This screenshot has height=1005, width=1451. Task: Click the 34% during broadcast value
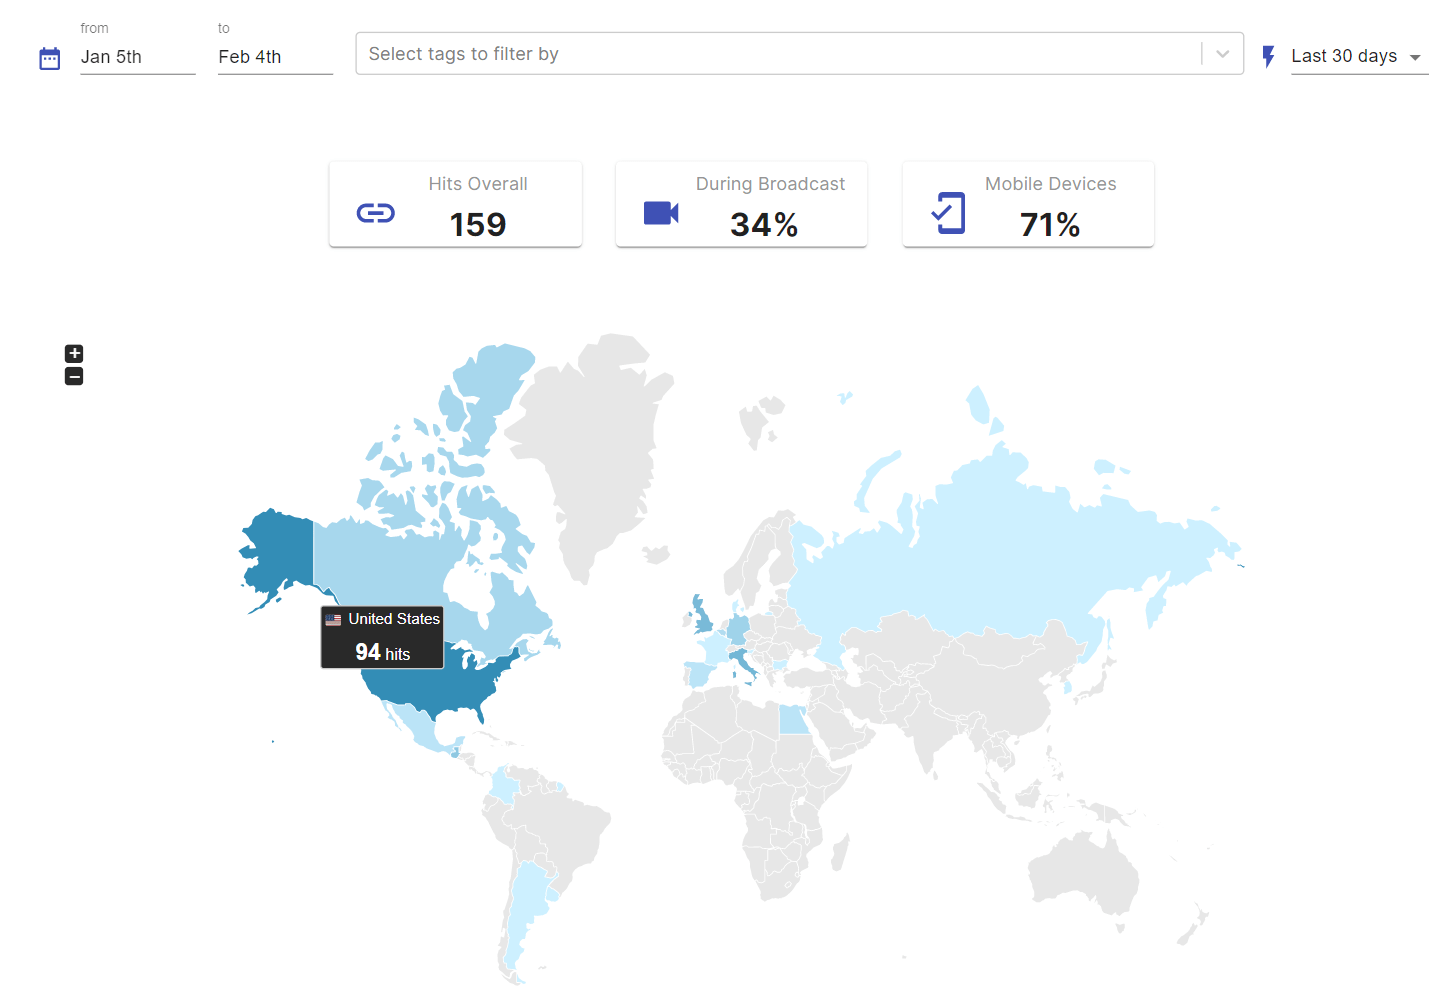[764, 225]
